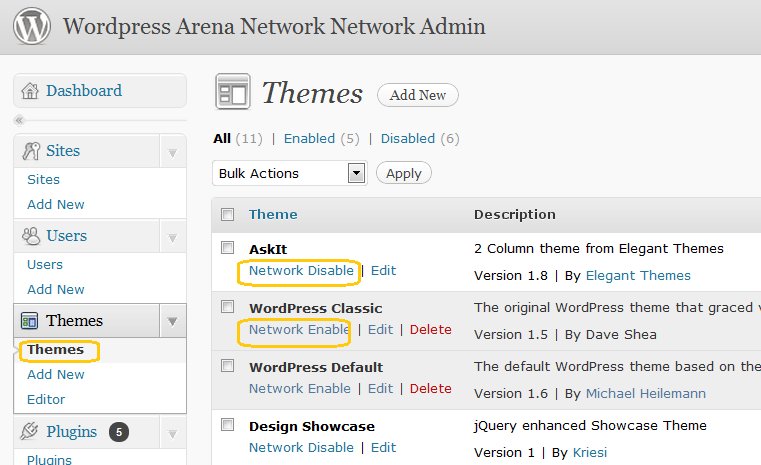Collapse the Themes menu arrow

(x=172, y=321)
